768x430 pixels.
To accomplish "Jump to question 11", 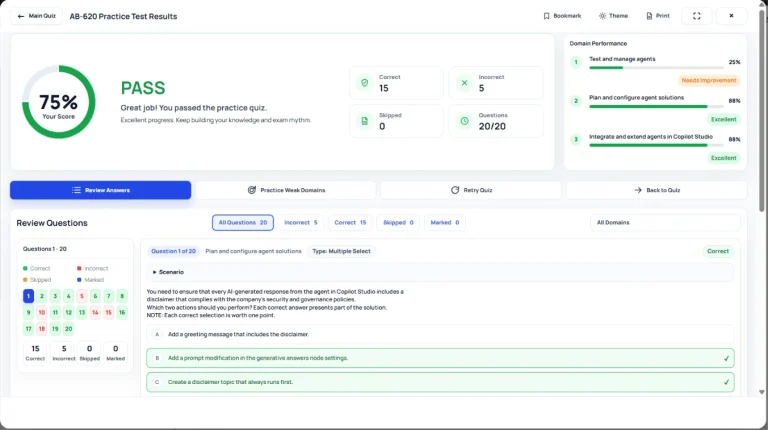I will click(55, 312).
